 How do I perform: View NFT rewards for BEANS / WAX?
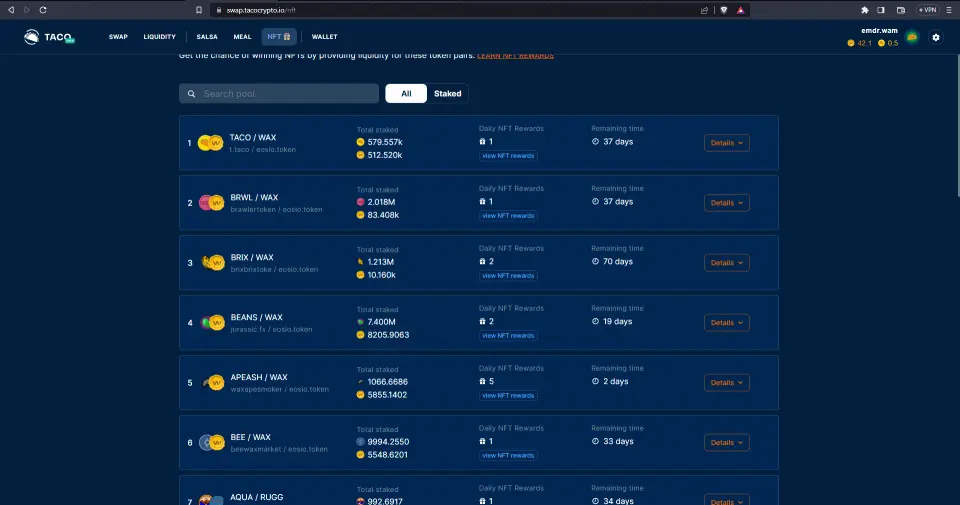point(508,335)
